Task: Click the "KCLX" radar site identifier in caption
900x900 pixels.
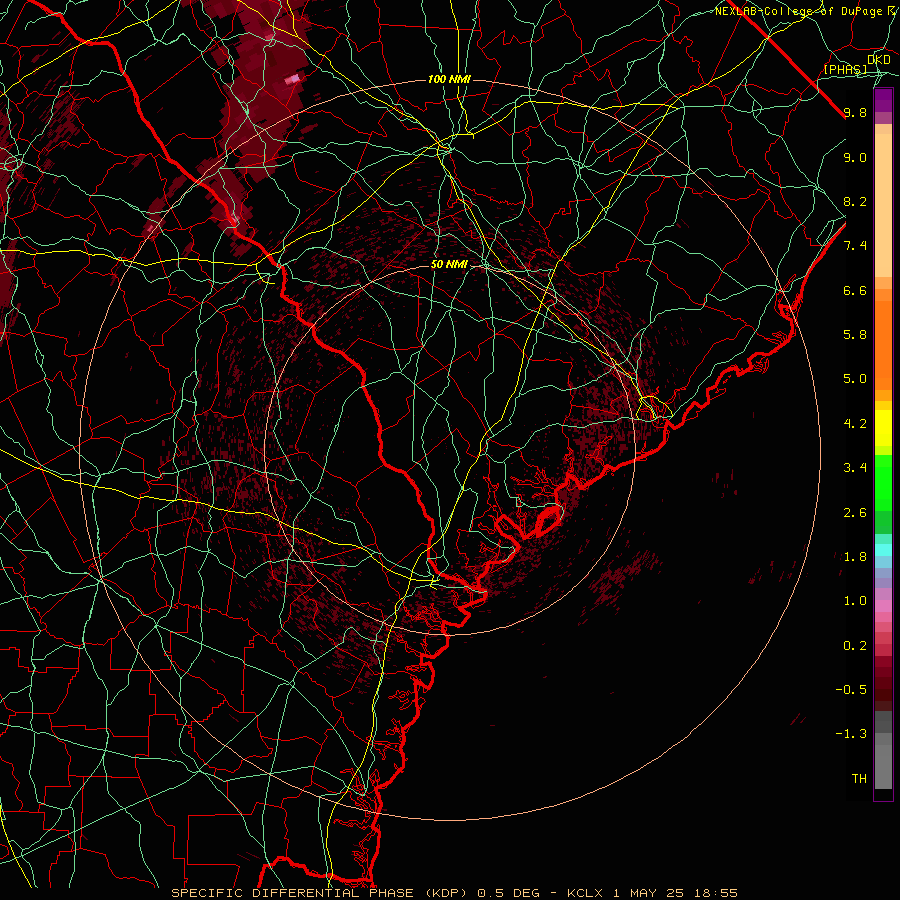Action: tap(585, 893)
